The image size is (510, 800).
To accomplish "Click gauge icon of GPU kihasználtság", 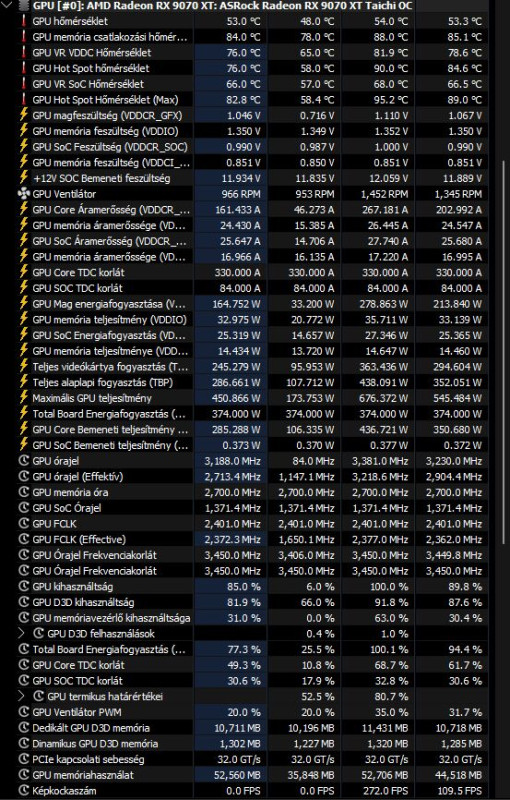I will [23, 587].
